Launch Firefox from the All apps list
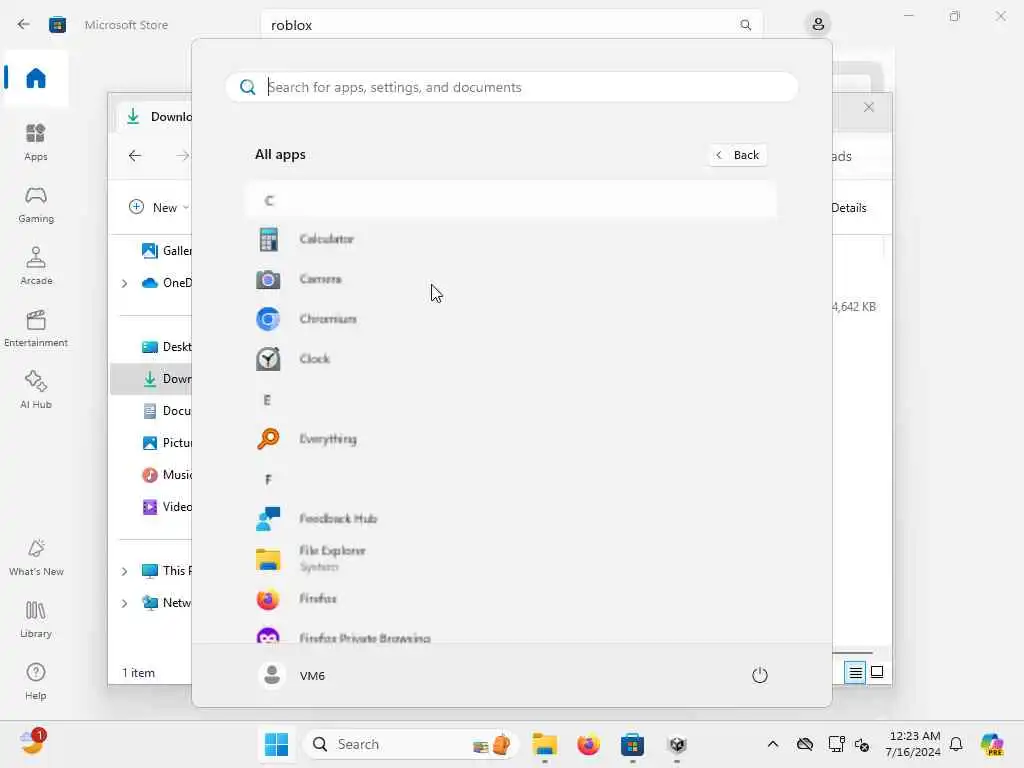This screenshot has height=768, width=1024. point(511,599)
